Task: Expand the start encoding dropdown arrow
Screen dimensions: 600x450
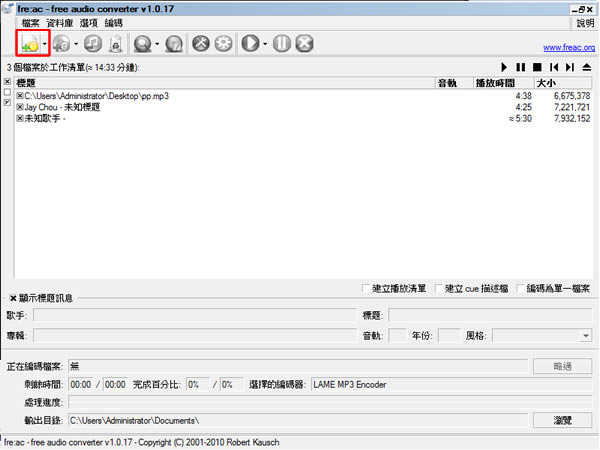Action: click(264, 44)
